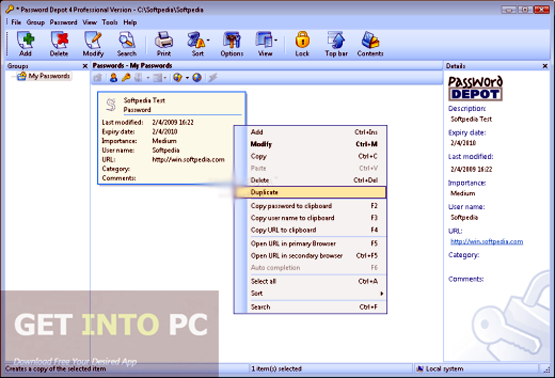
Task: Close the Details panel
Action: pyautogui.click(x=545, y=66)
